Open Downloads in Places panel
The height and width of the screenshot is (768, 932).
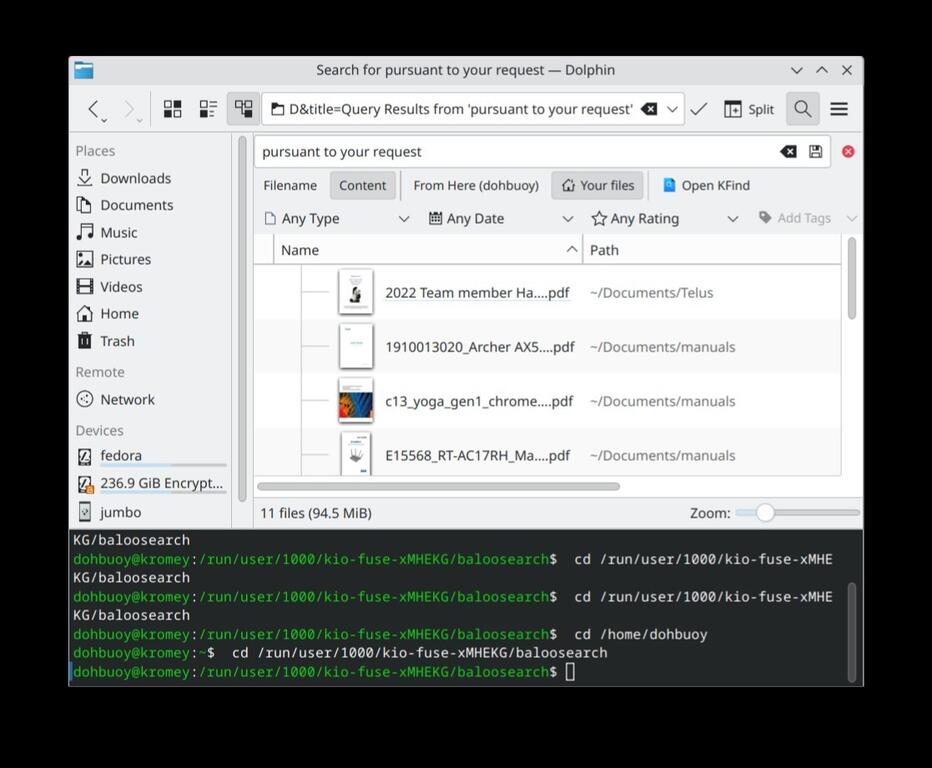coord(135,178)
